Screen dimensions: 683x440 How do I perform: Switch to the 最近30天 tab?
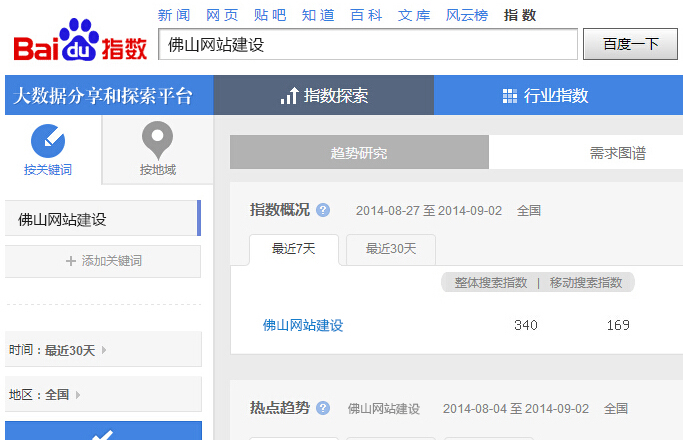(390, 249)
